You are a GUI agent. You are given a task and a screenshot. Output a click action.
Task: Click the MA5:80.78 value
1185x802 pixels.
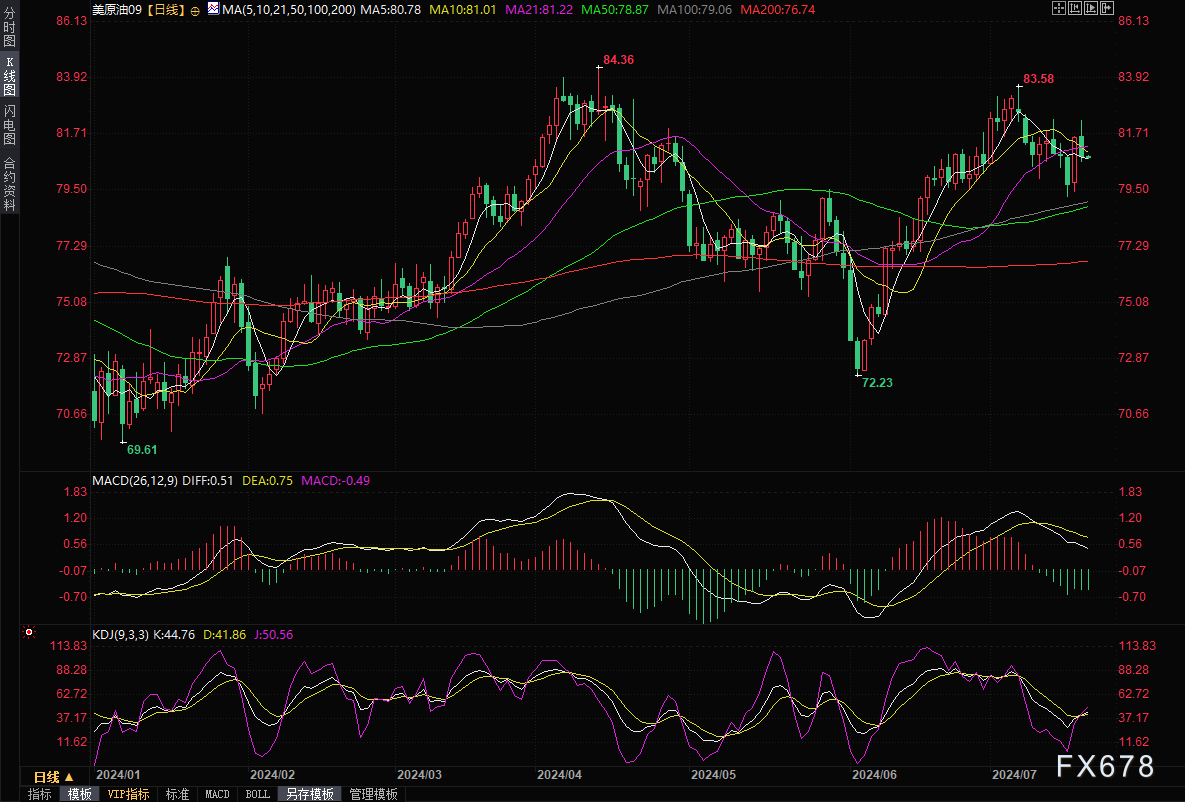(x=391, y=10)
